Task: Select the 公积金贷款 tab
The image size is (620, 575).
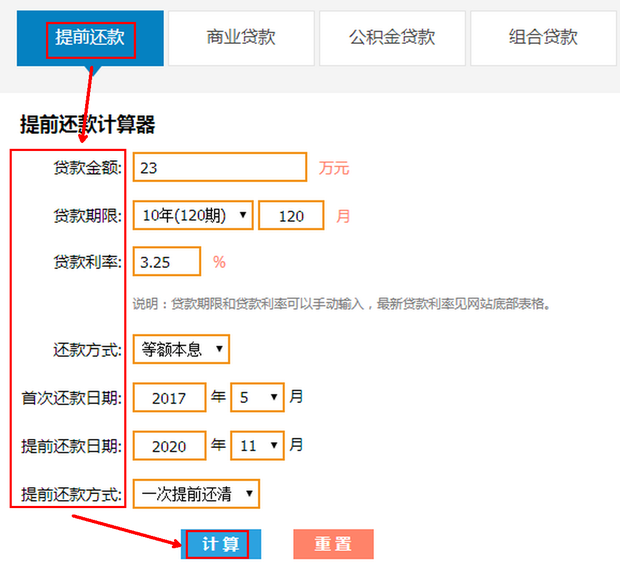Action: 392,38
